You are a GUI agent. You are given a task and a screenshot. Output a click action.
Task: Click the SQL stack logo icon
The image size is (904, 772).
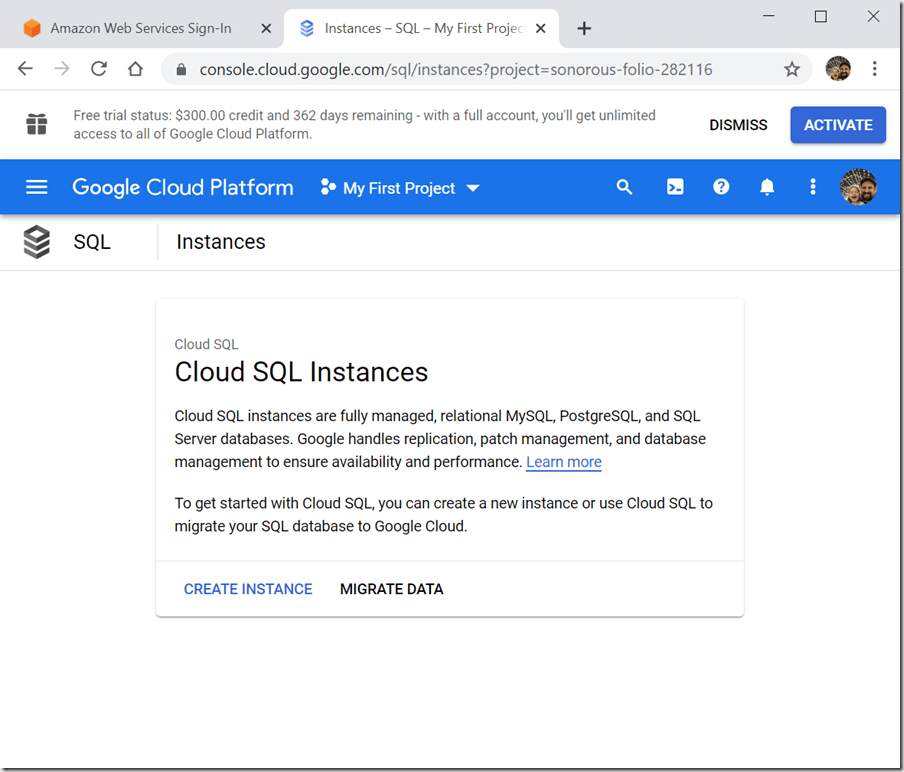point(37,242)
